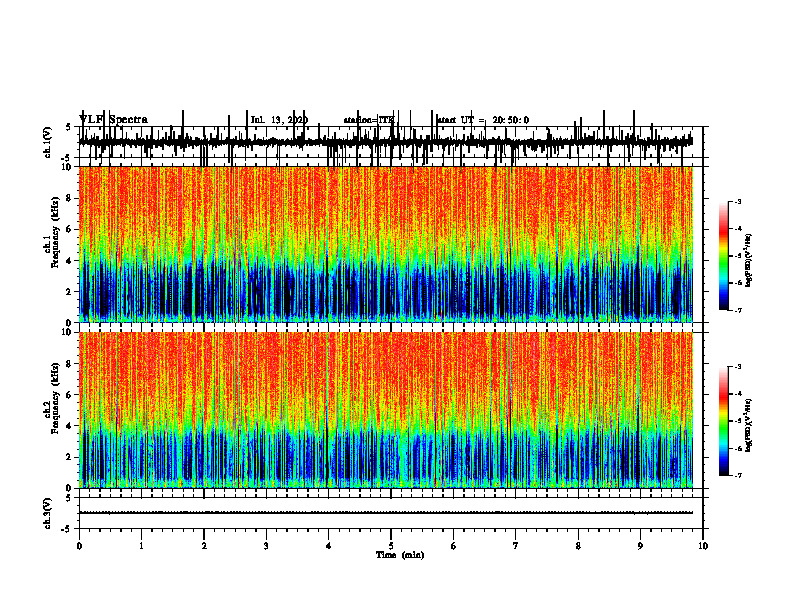This screenshot has width=792, height=612.
Task: Click the ch.1 colorbar '-3' top label
Action: [x=738, y=201]
